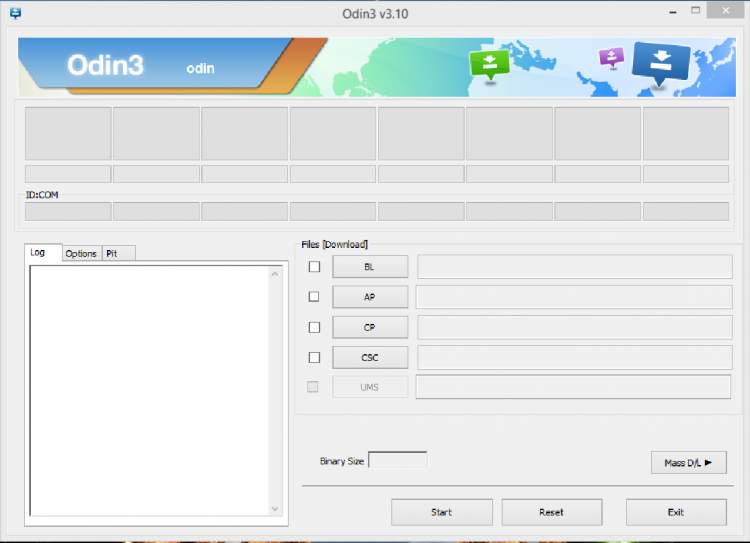Click the AP file path field

pos(574,297)
